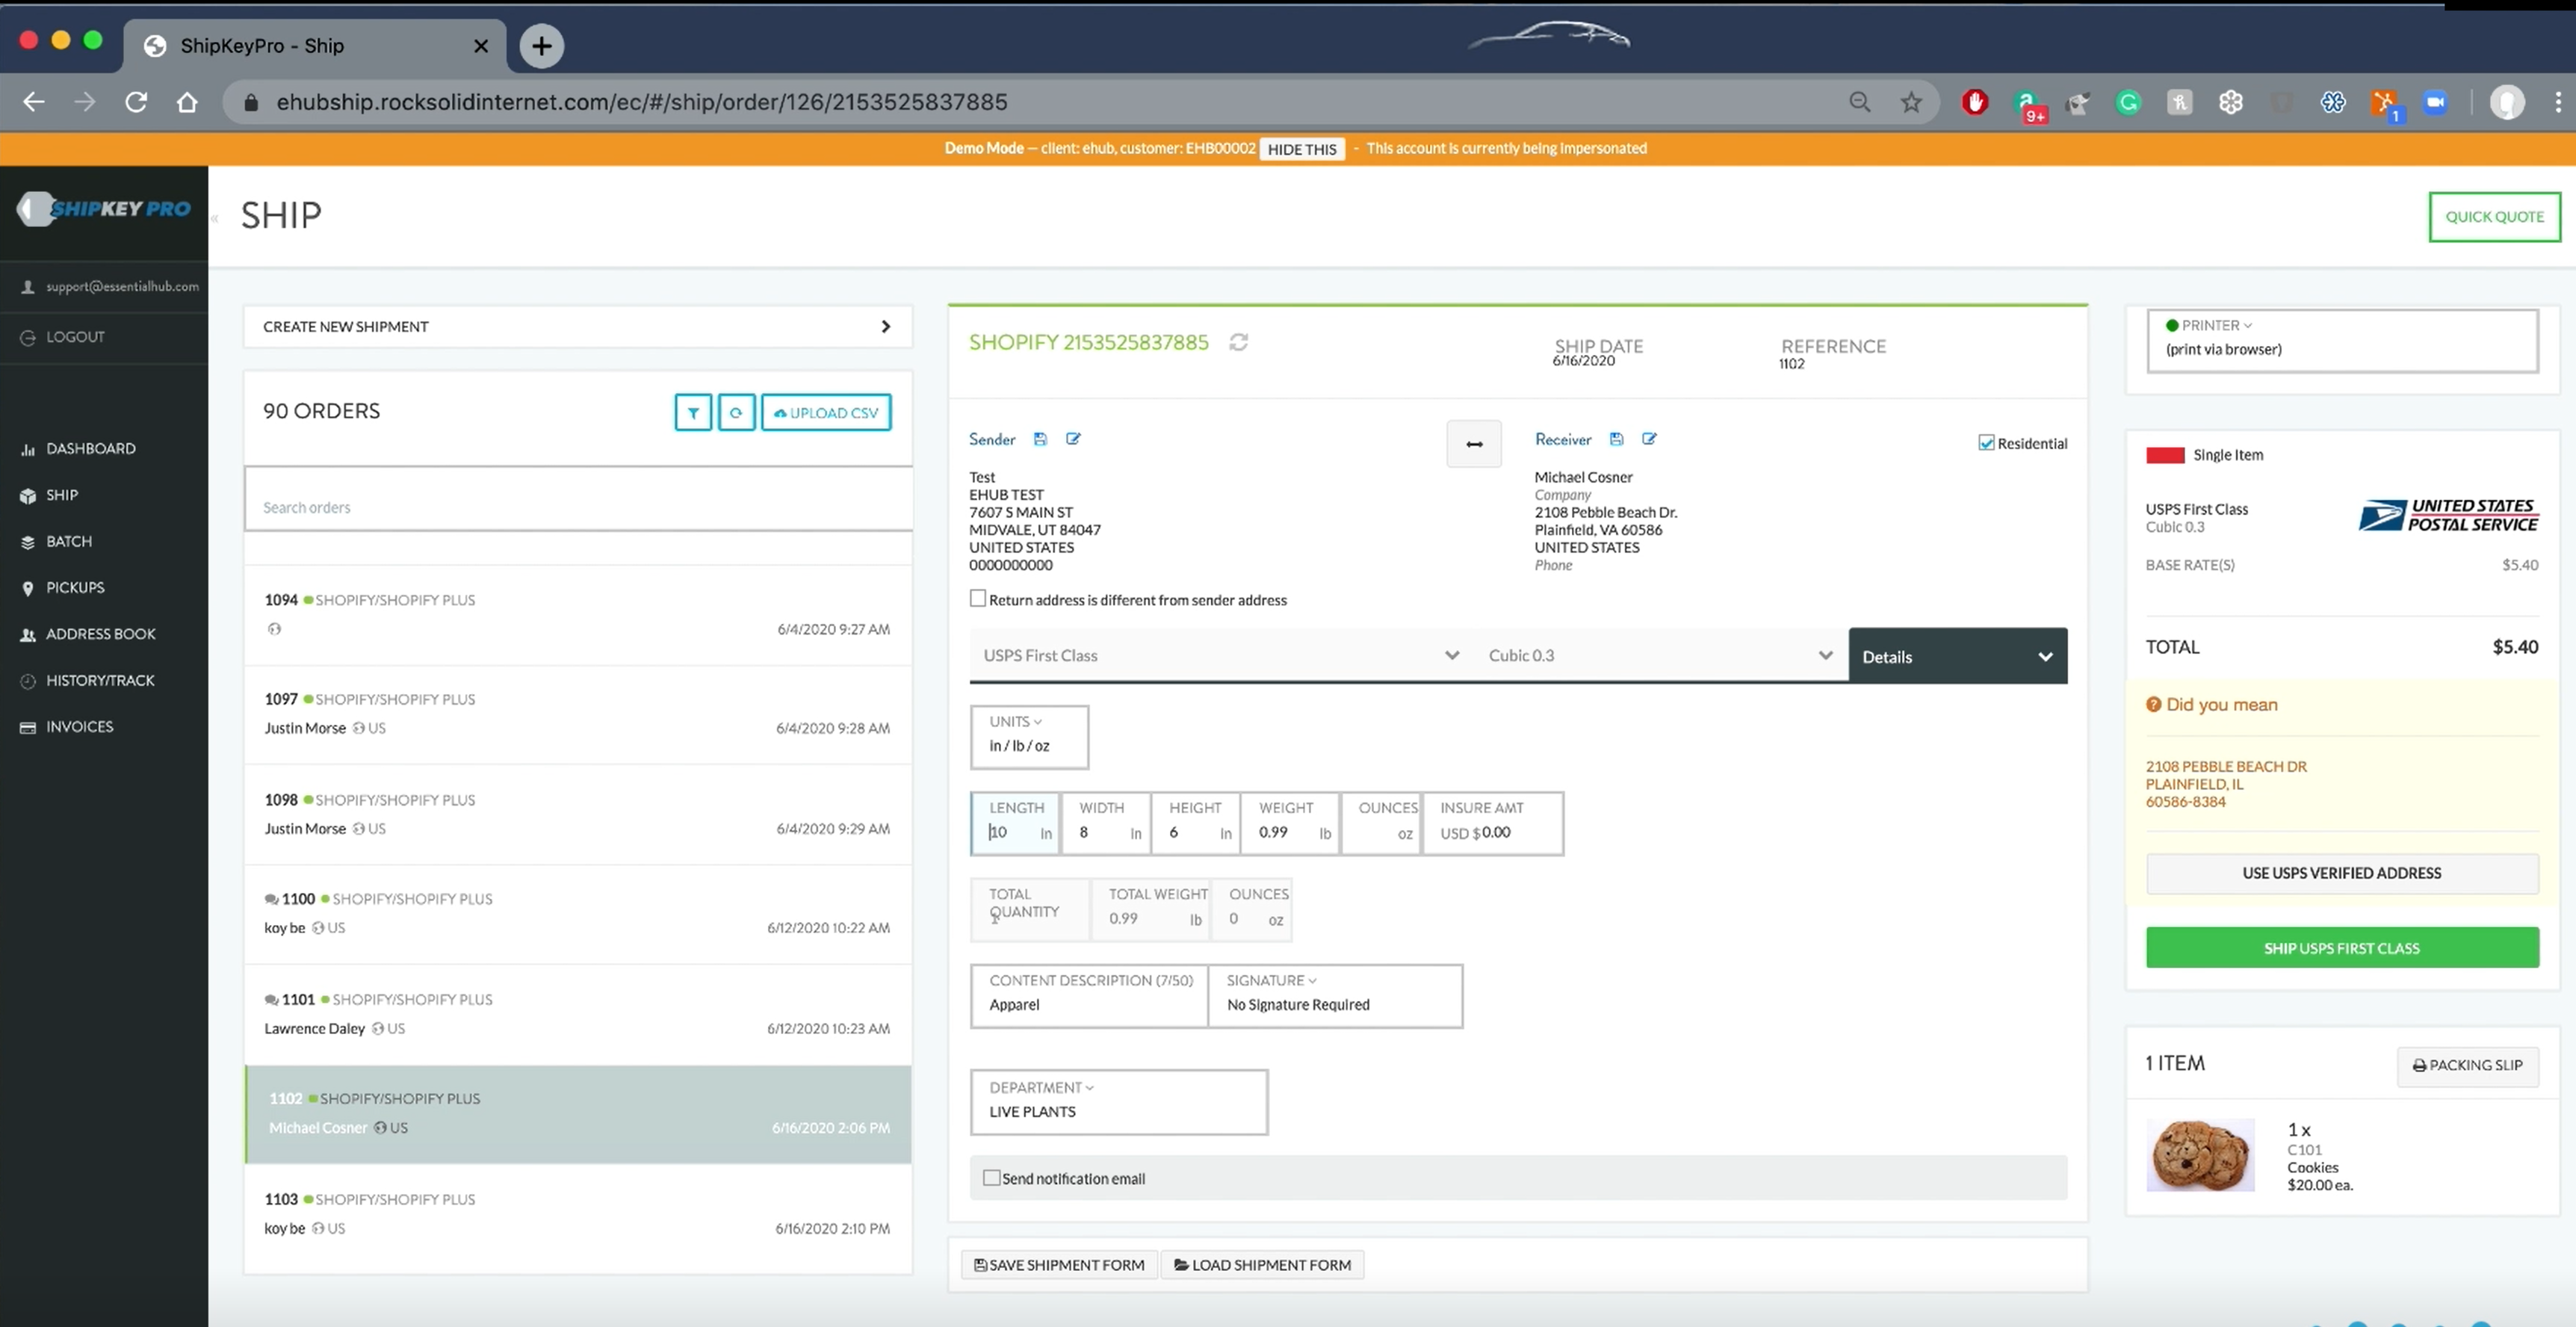Click USE USPS VERIFIED ADDRESS

click(2341, 872)
